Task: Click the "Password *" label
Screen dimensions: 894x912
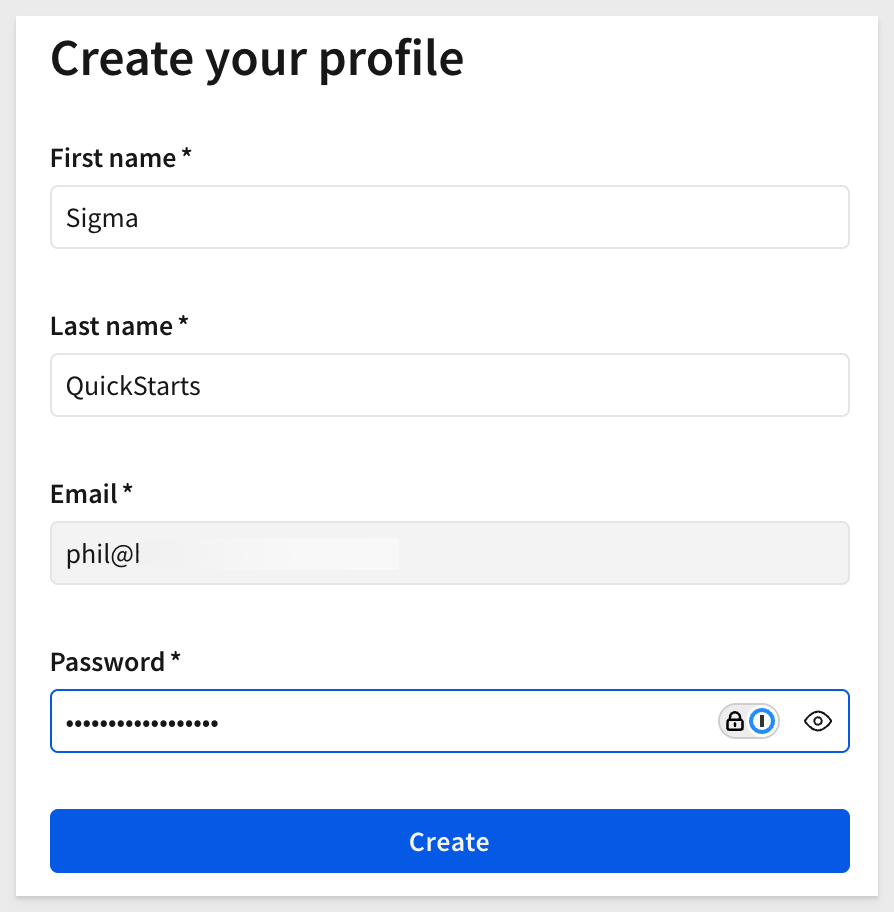Action: (x=115, y=662)
